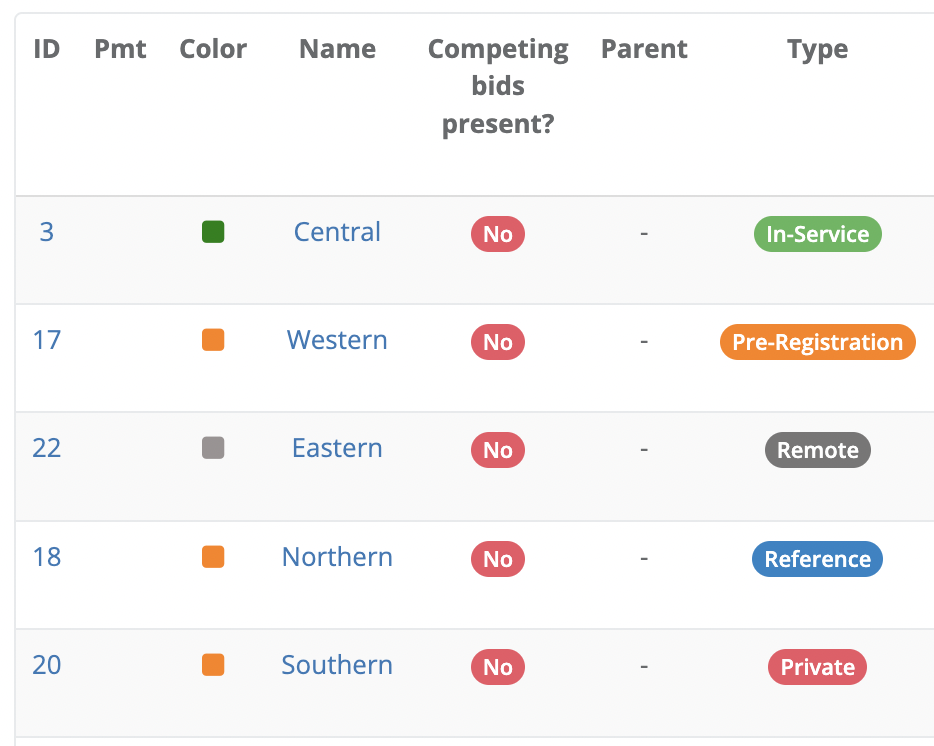Open the Central name link
Screen dimensions: 934x746
click(x=337, y=232)
